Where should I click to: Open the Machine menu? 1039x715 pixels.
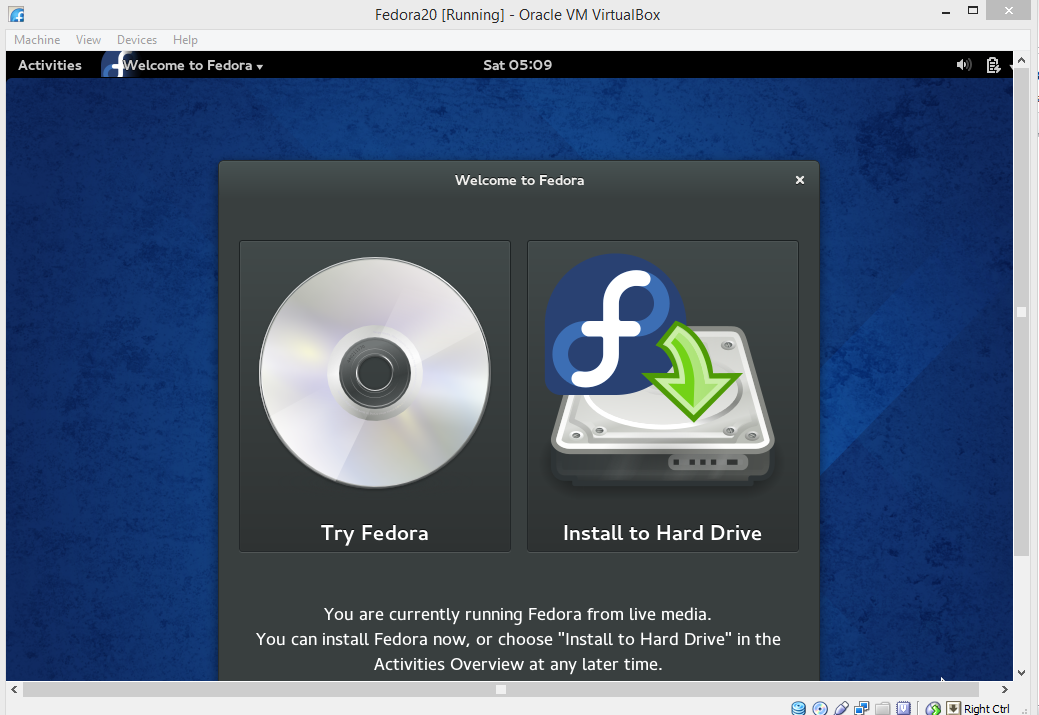point(37,40)
